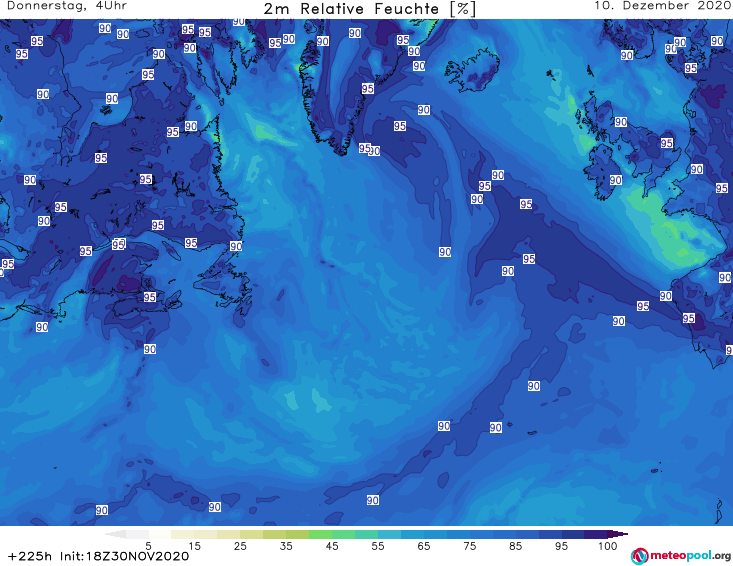Screen dimensions: 733x566
Task: Click legend value 55 on colour scale
Action: 378,546
